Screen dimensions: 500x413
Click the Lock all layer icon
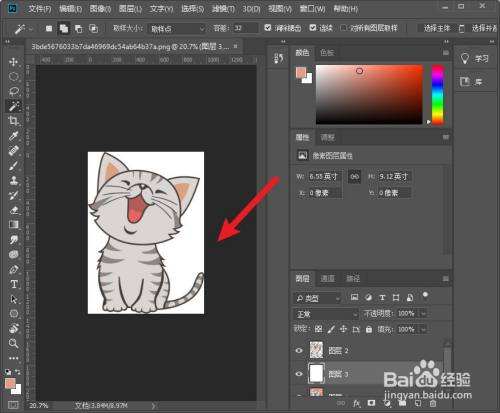click(369, 329)
